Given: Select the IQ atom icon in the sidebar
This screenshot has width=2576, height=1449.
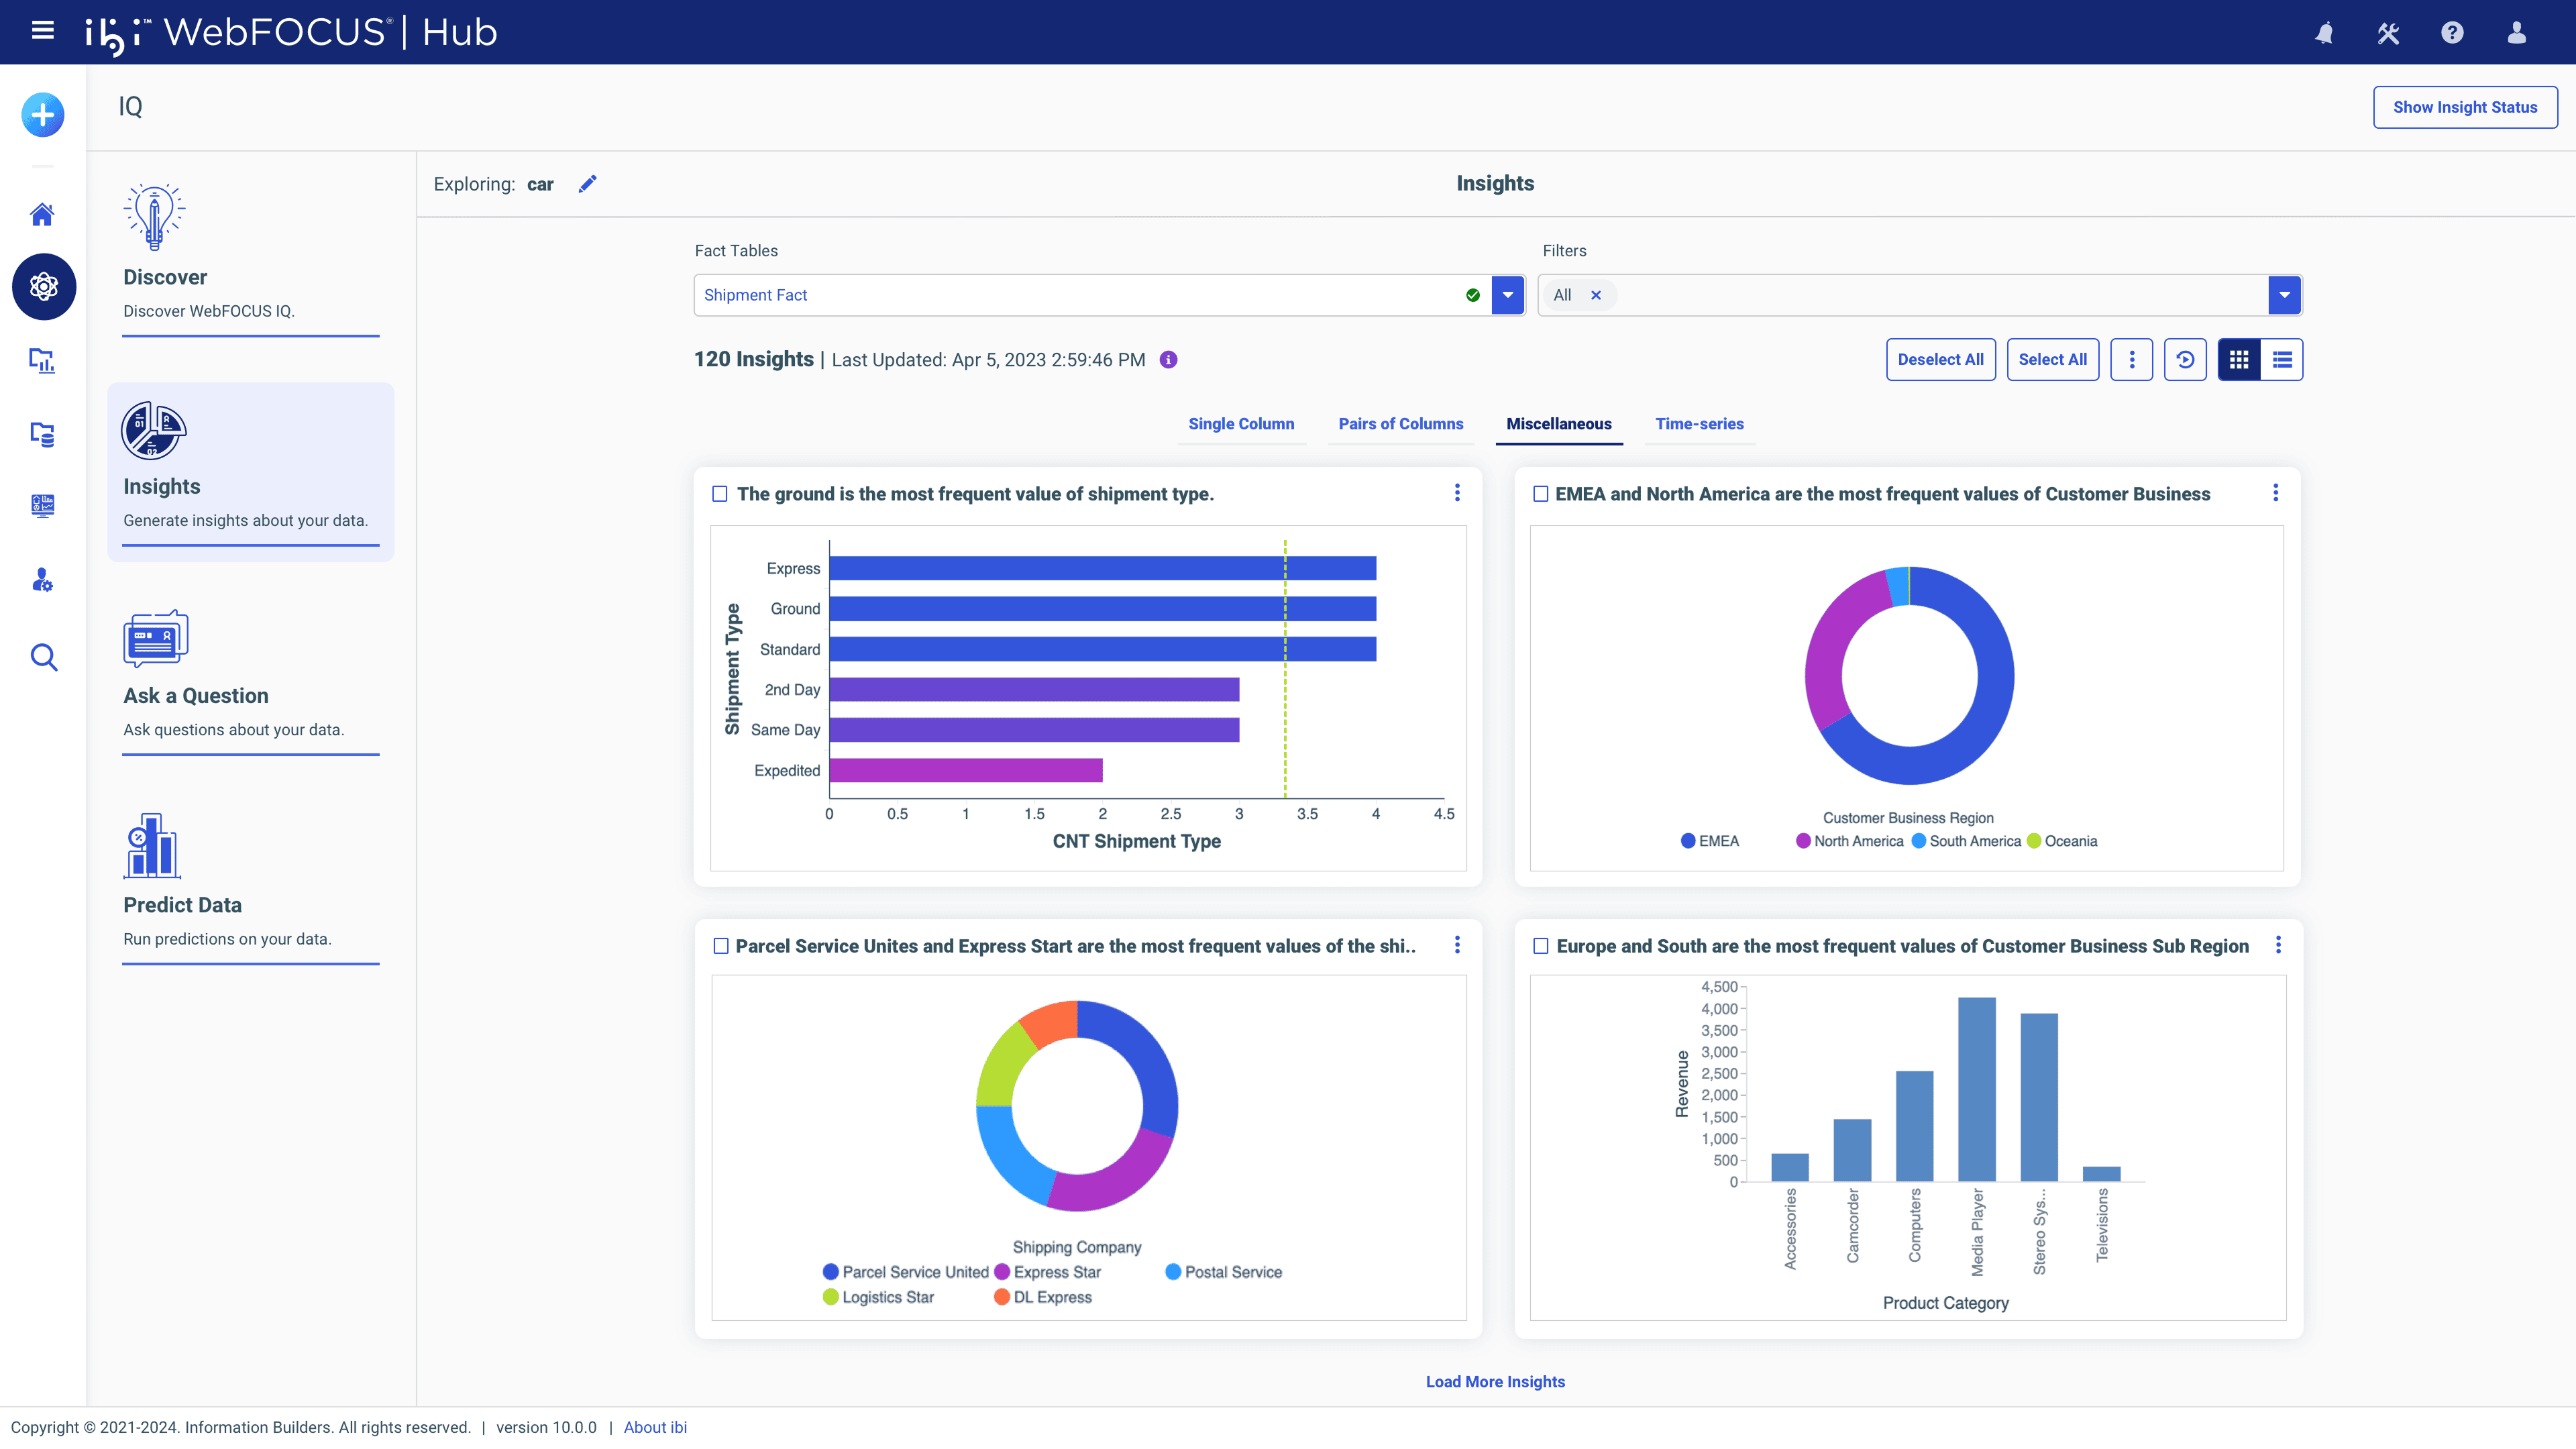Looking at the screenshot, I should (x=43, y=287).
